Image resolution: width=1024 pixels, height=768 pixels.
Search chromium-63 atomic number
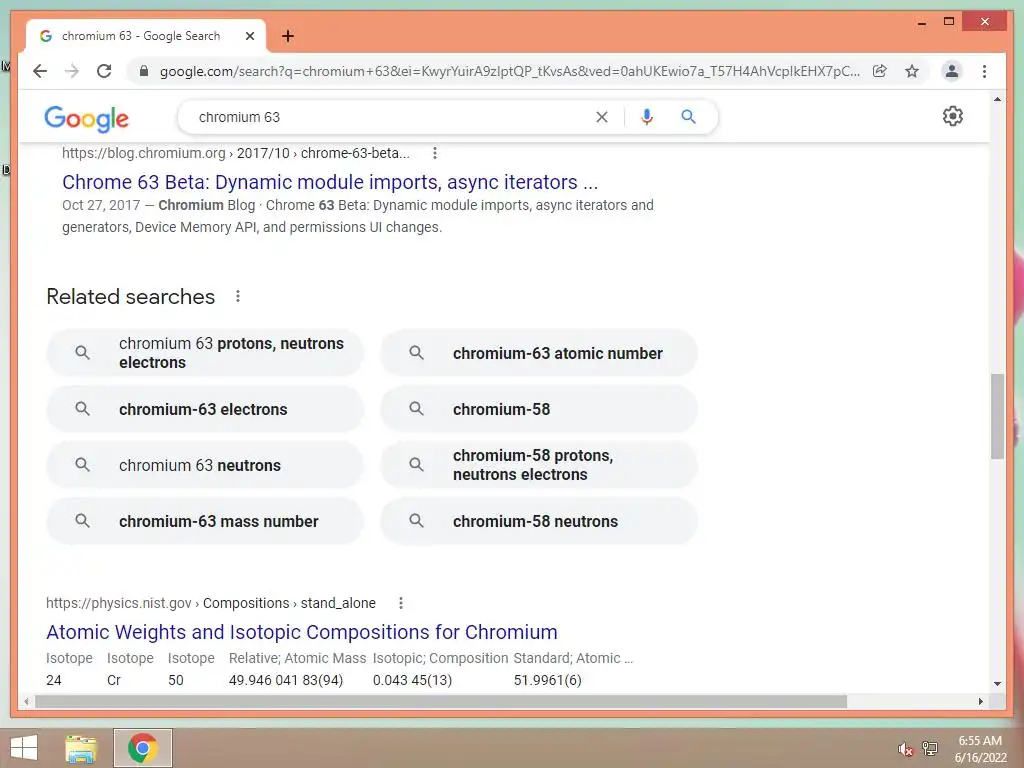point(539,353)
